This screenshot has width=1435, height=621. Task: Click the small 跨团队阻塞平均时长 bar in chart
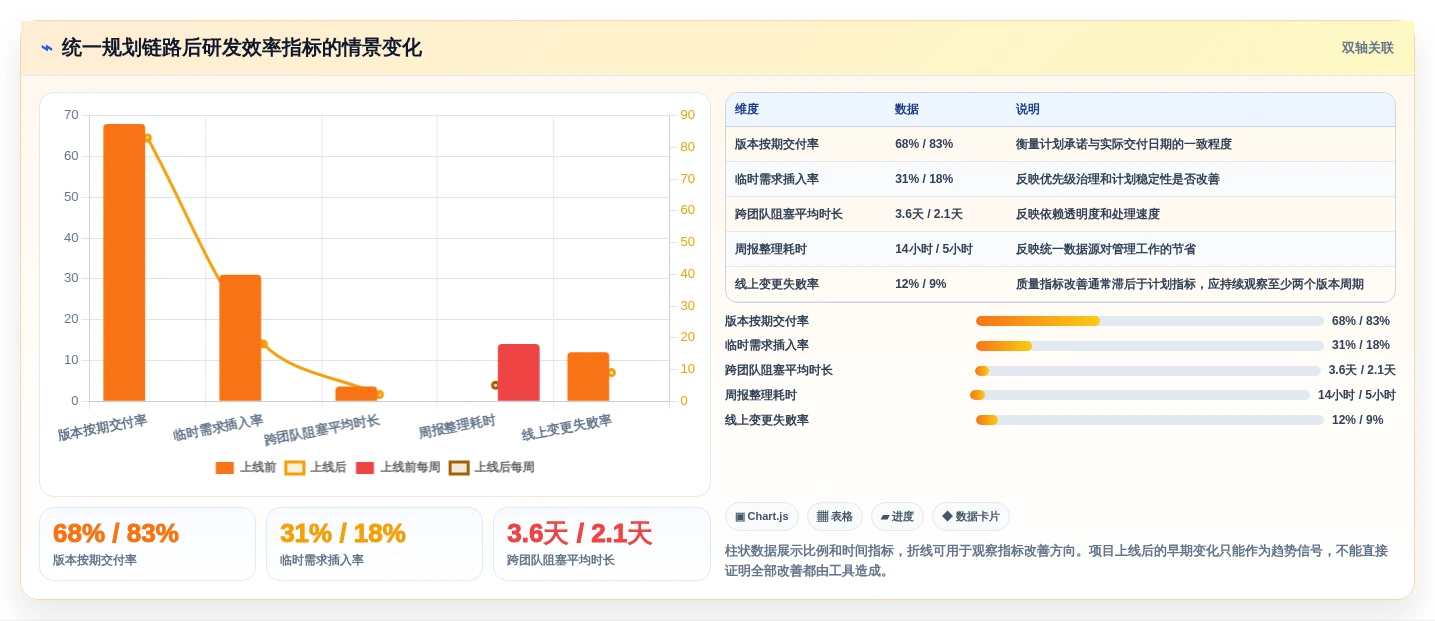(x=356, y=394)
